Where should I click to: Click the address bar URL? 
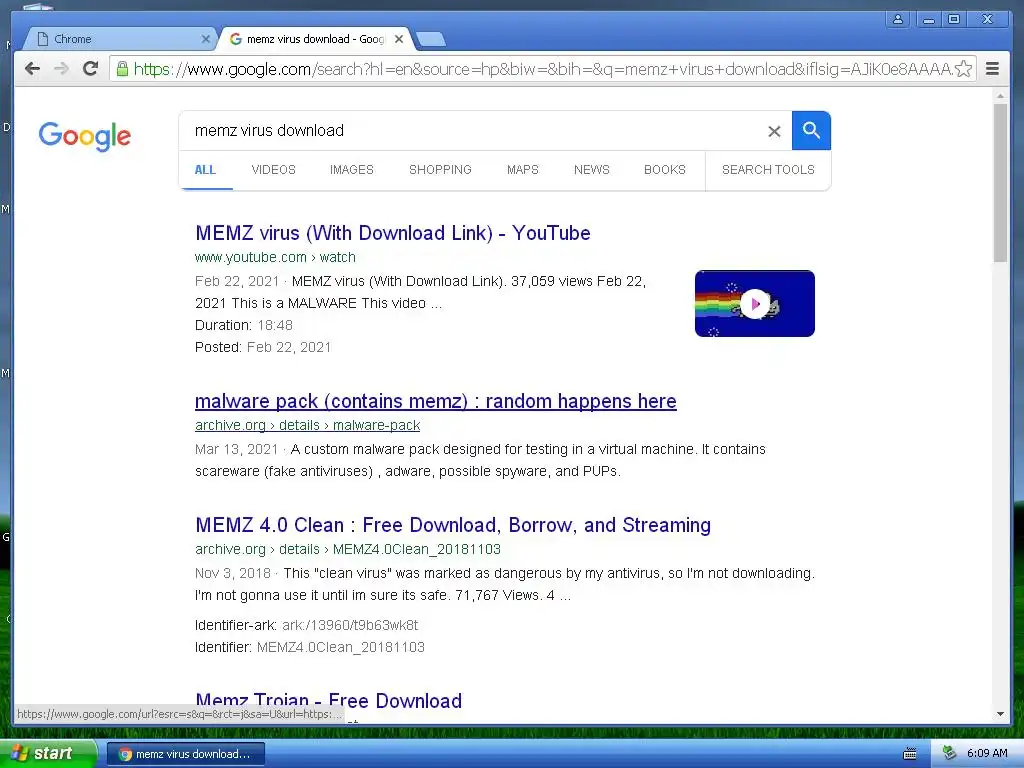tap(542, 69)
